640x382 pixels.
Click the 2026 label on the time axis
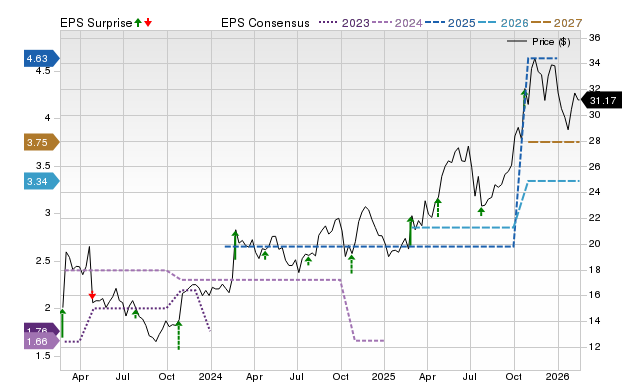[557, 376]
